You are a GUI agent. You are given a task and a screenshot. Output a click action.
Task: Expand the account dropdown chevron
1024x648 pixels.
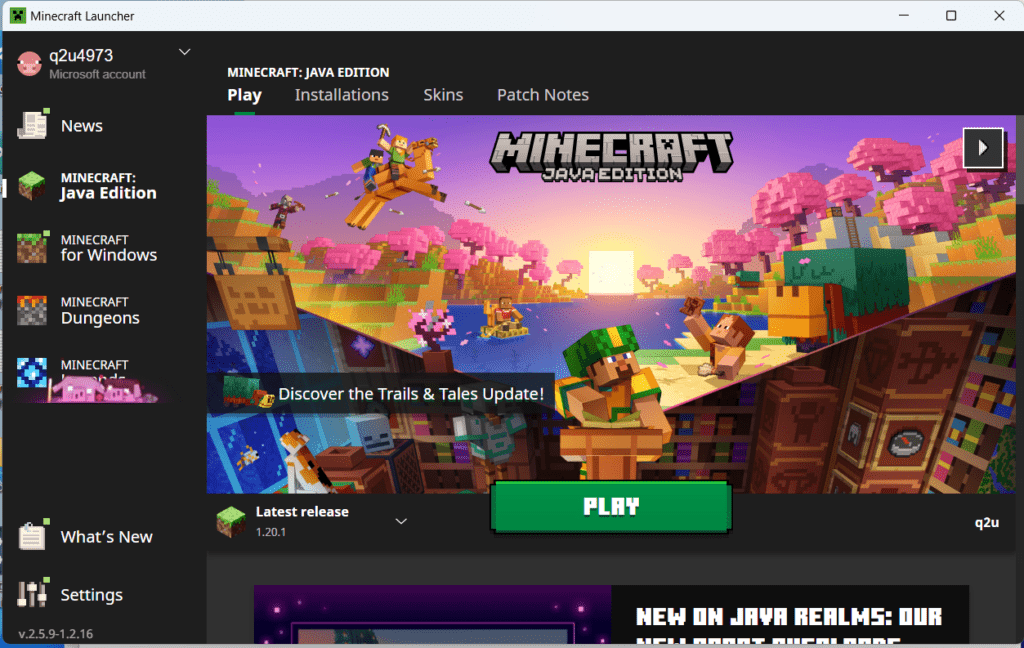click(x=184, y=52)
